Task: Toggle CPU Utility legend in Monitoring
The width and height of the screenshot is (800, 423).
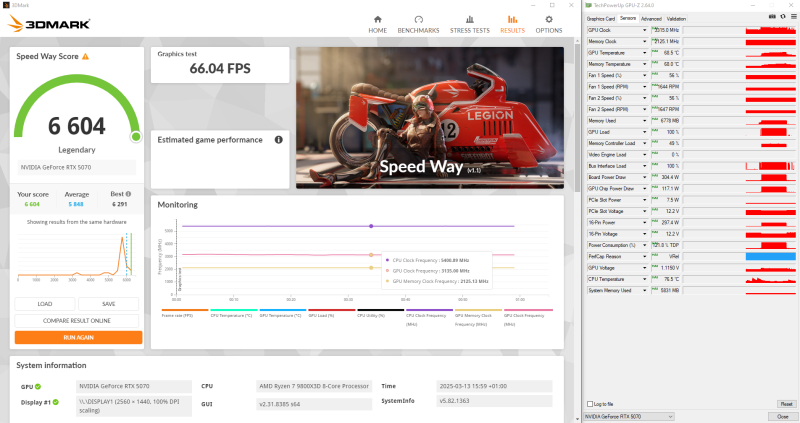Action: 381,313
